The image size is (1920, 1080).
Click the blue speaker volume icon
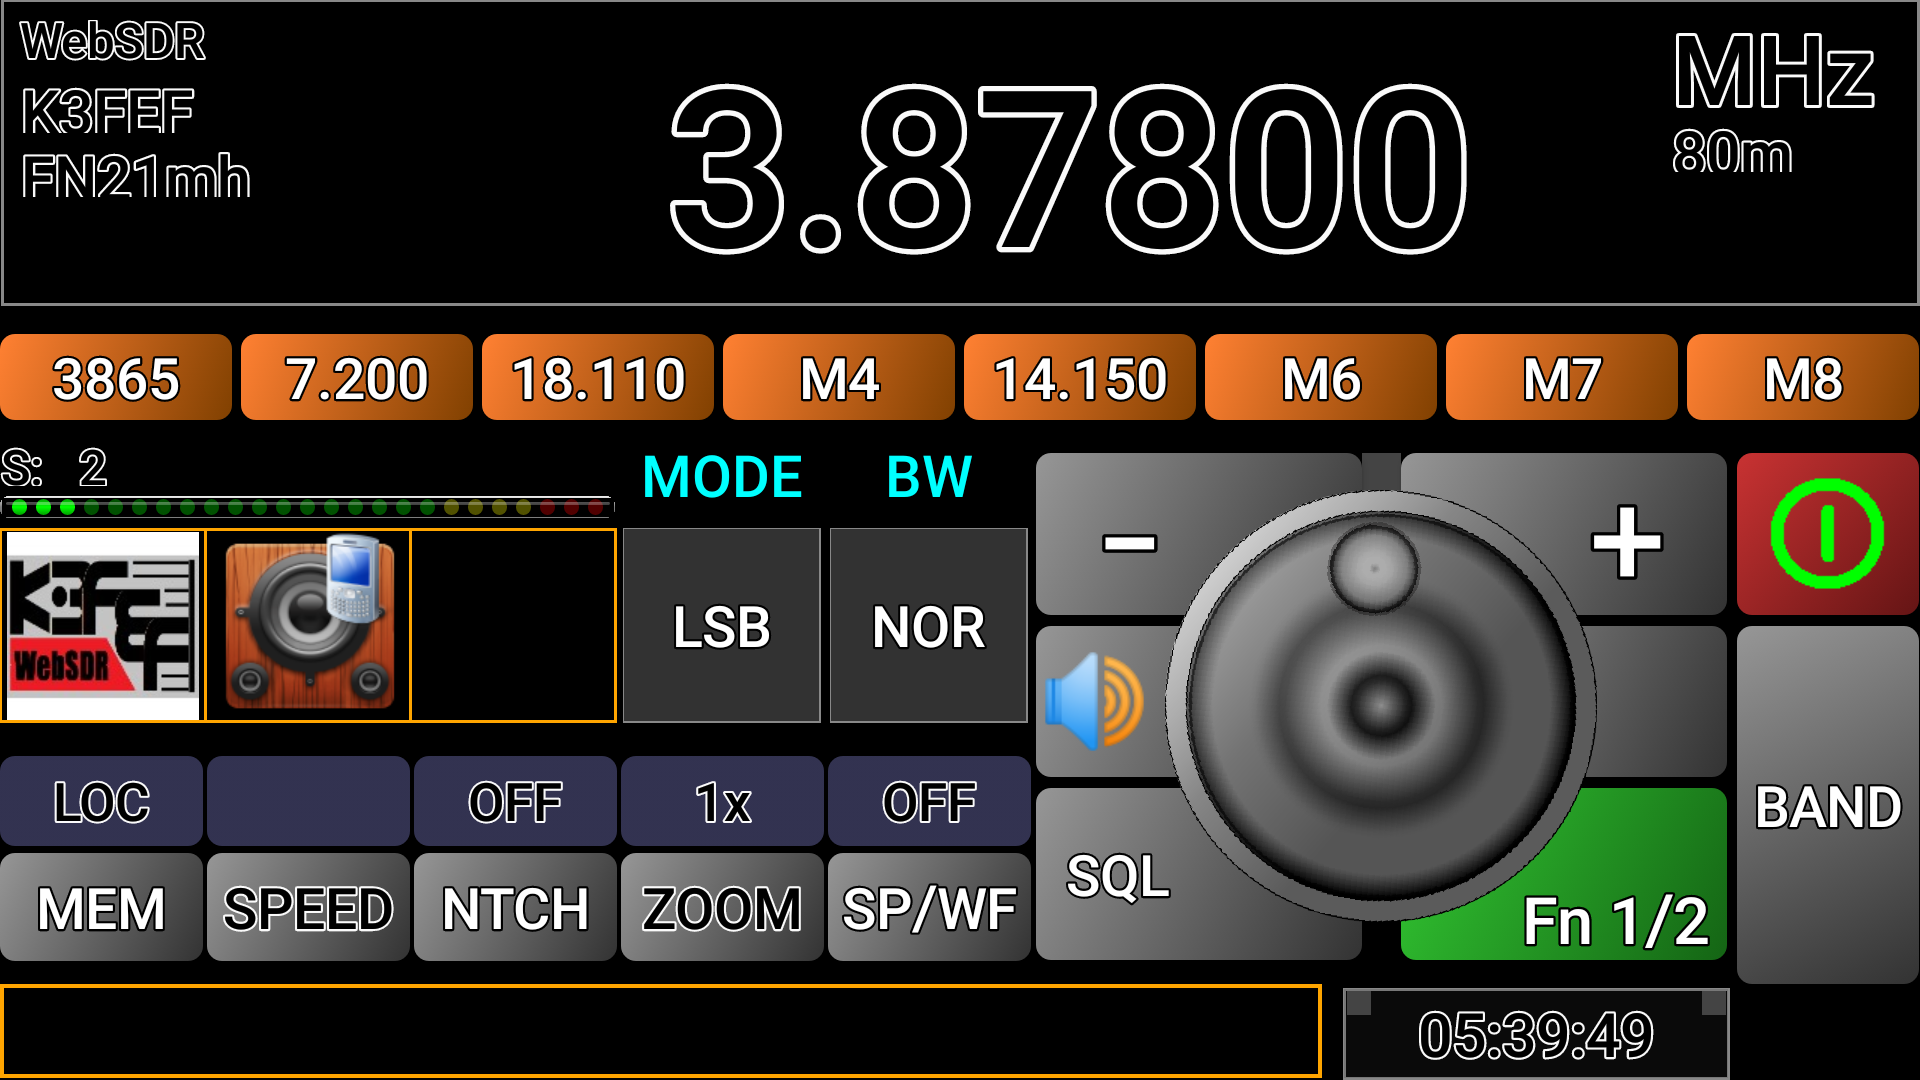(x=1095, y=701)
